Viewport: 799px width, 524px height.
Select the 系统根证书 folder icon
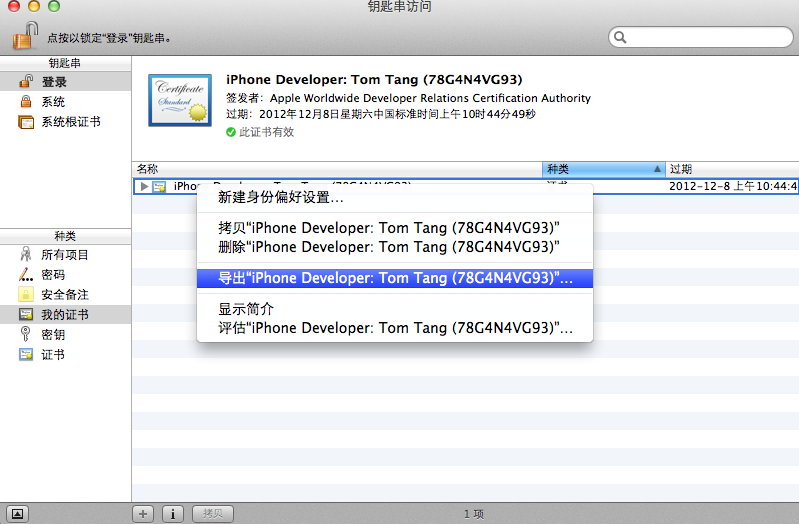click(x=26, y=122)
